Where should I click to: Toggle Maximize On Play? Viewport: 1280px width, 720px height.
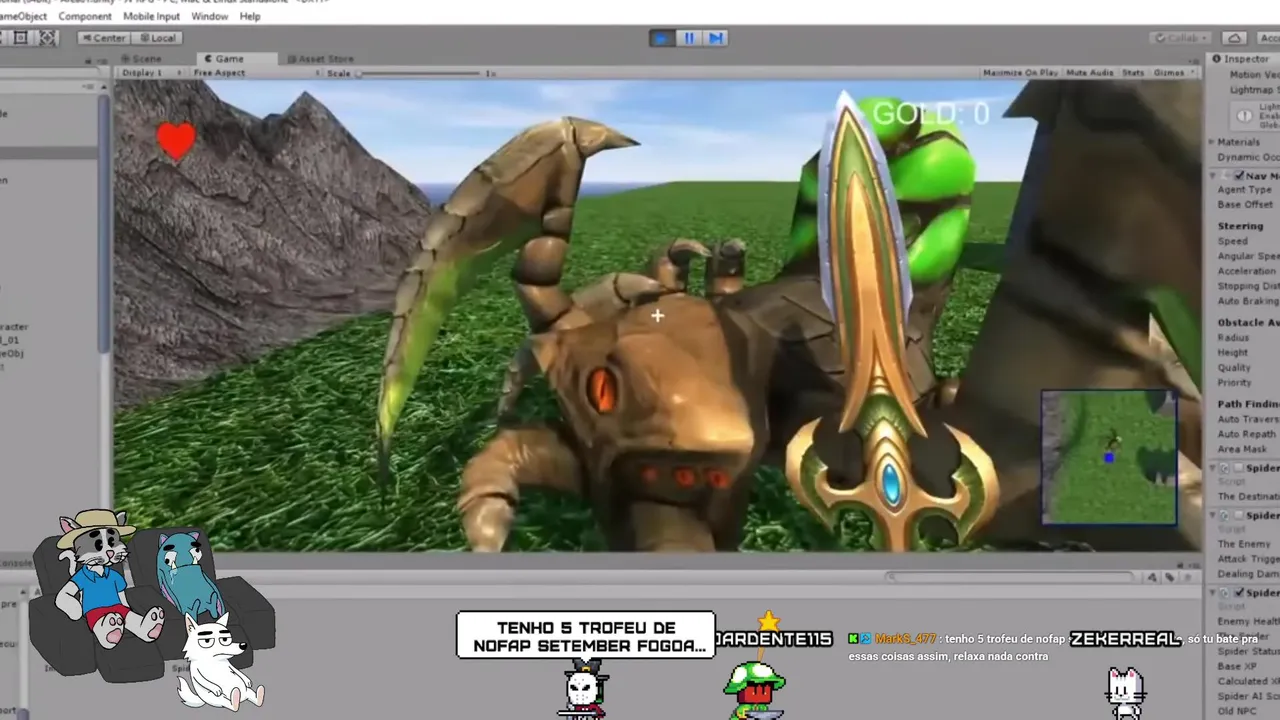click(x=1020, y=73)
